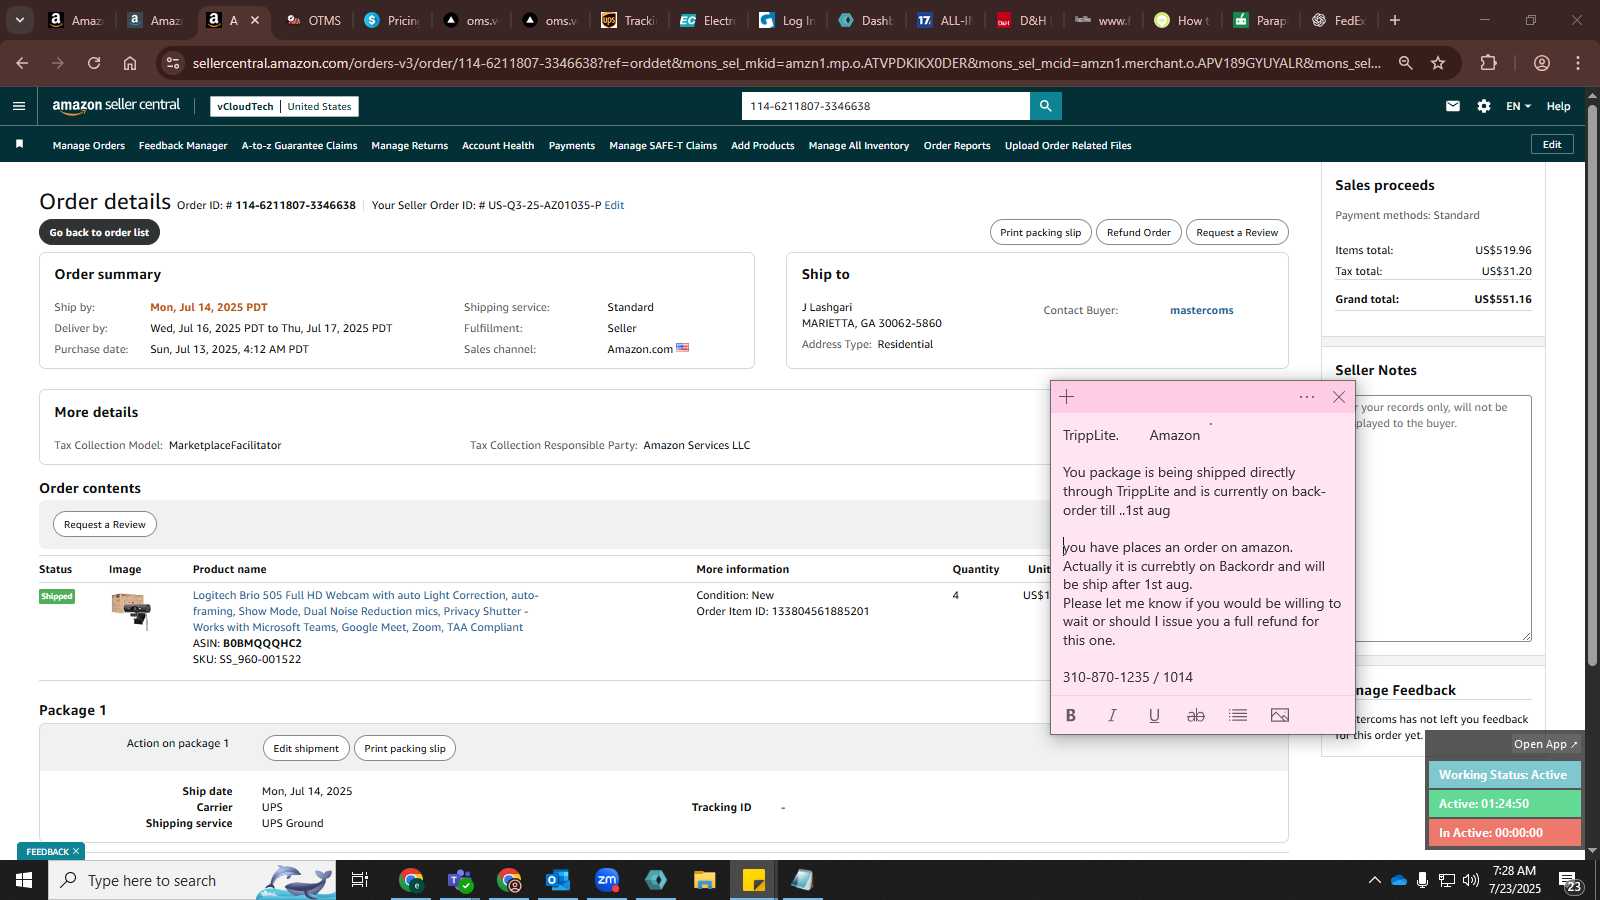Viewport: 1600px width, 900px height.
Task: Open the EN language dropdown
Action: tap(1518, 106)
